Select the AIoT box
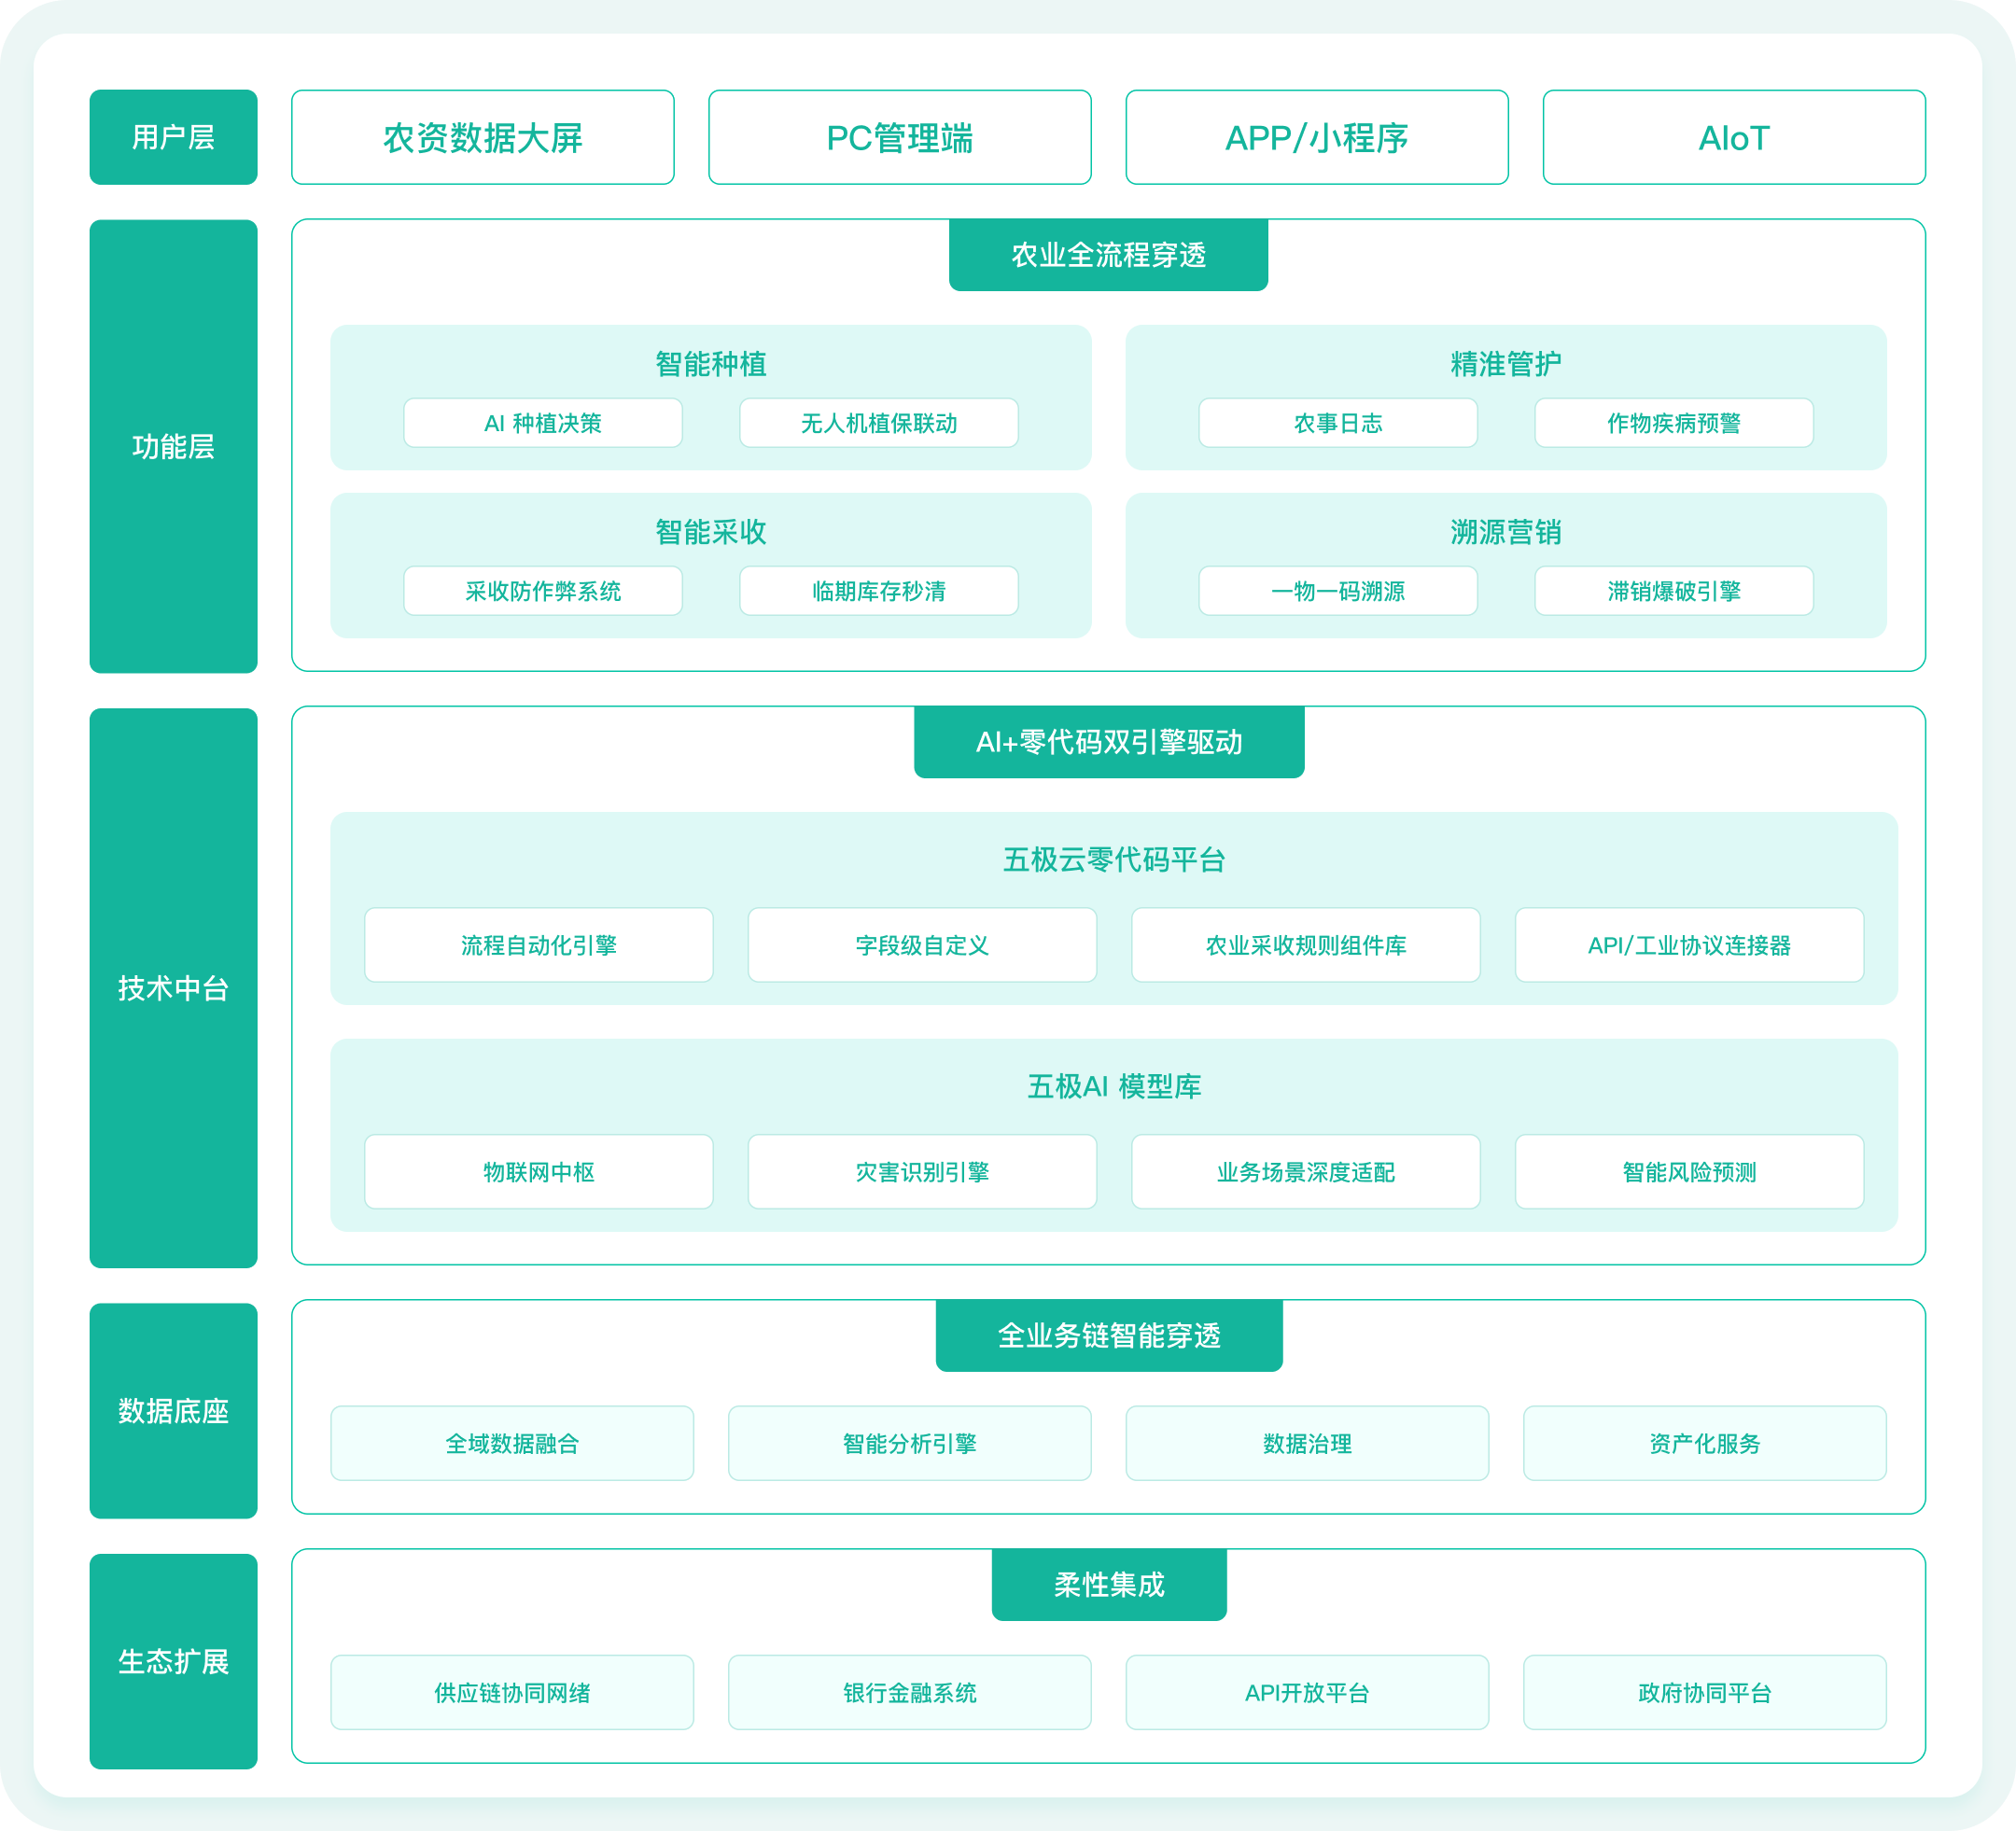This screenshot has width=2016, height=1831. coord(1734,137)
